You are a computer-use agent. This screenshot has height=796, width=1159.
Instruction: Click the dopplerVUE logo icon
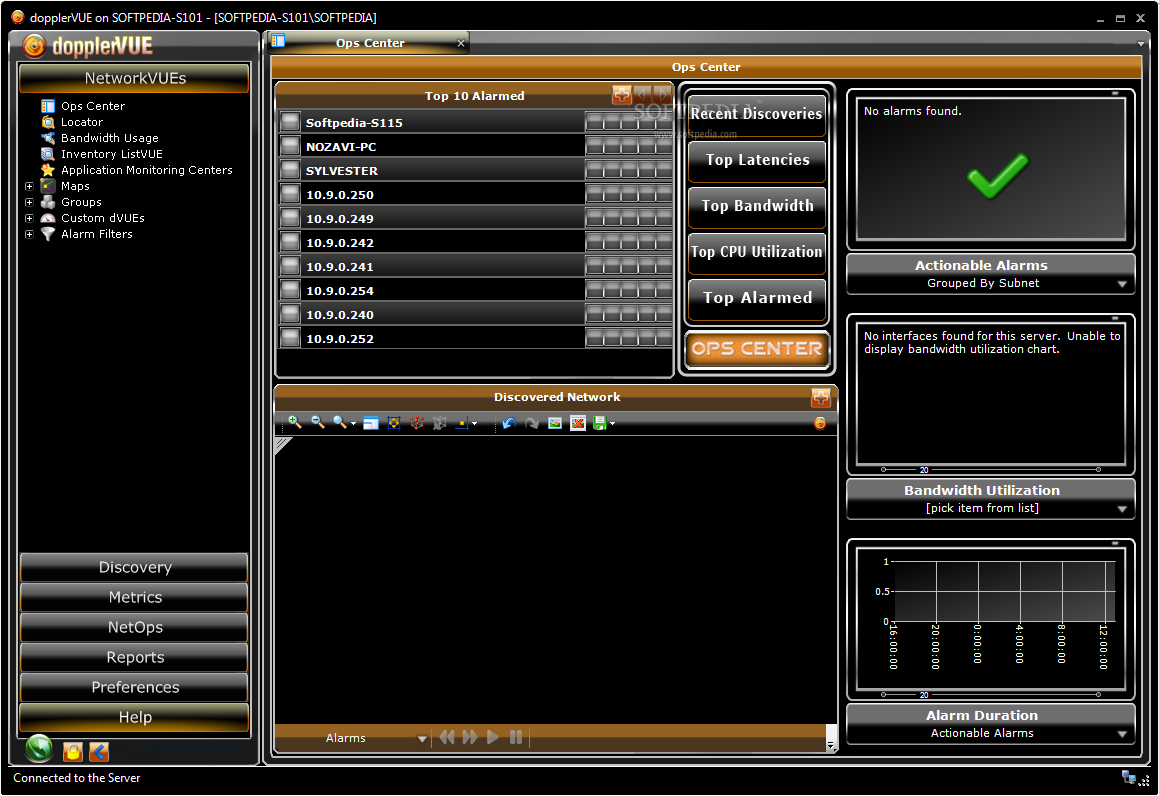(x=34, y=46)
